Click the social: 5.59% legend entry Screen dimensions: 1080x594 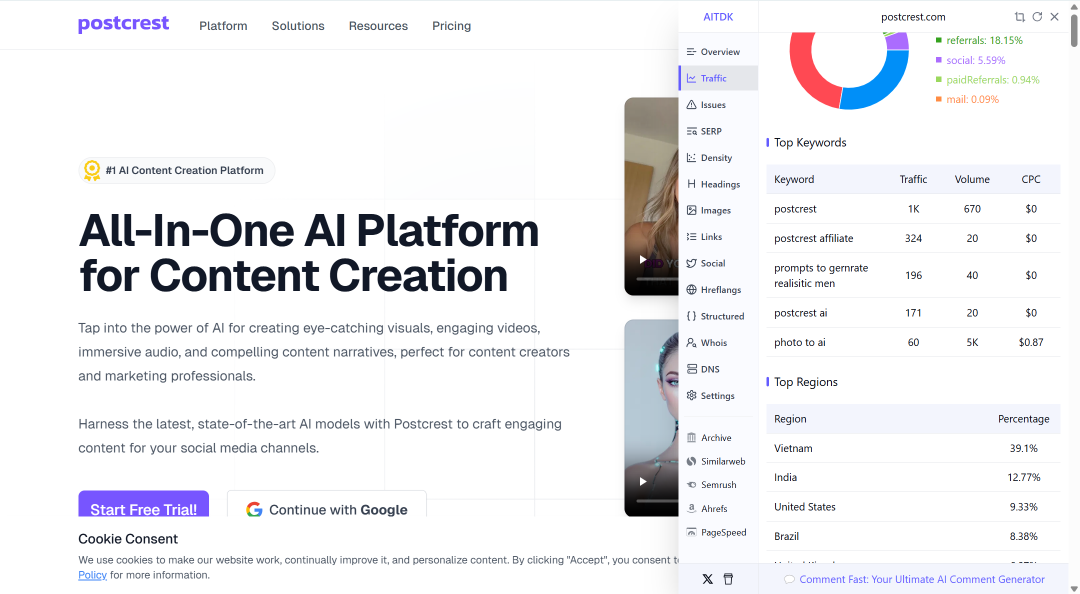click(970, 60)
